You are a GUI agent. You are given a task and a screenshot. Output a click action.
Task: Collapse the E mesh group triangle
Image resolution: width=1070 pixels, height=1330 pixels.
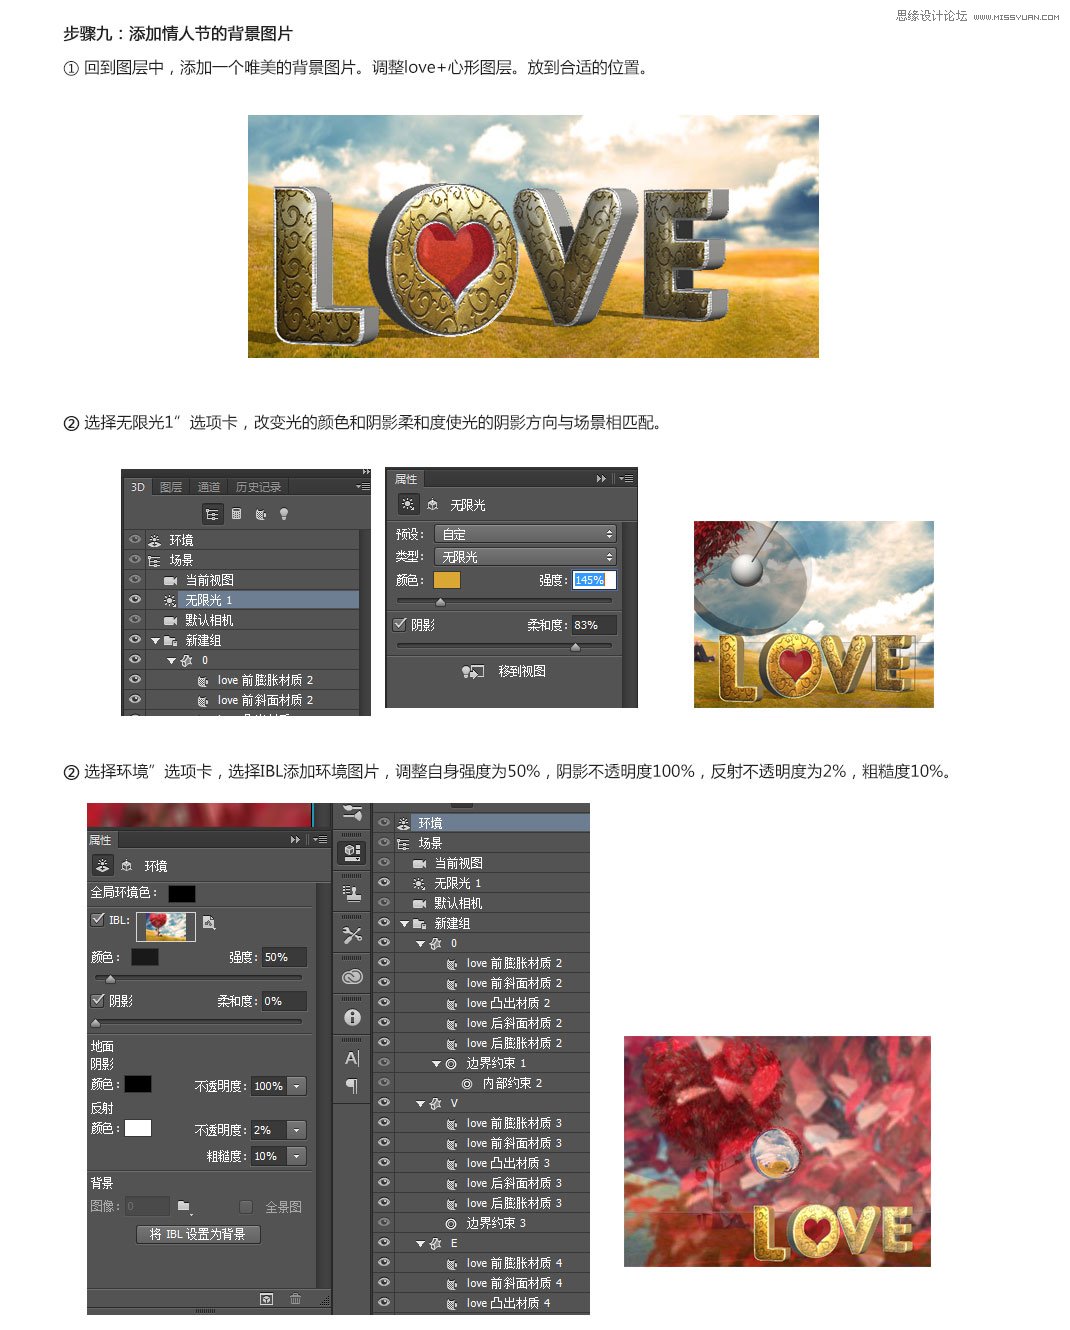[x=421, y=1244]
